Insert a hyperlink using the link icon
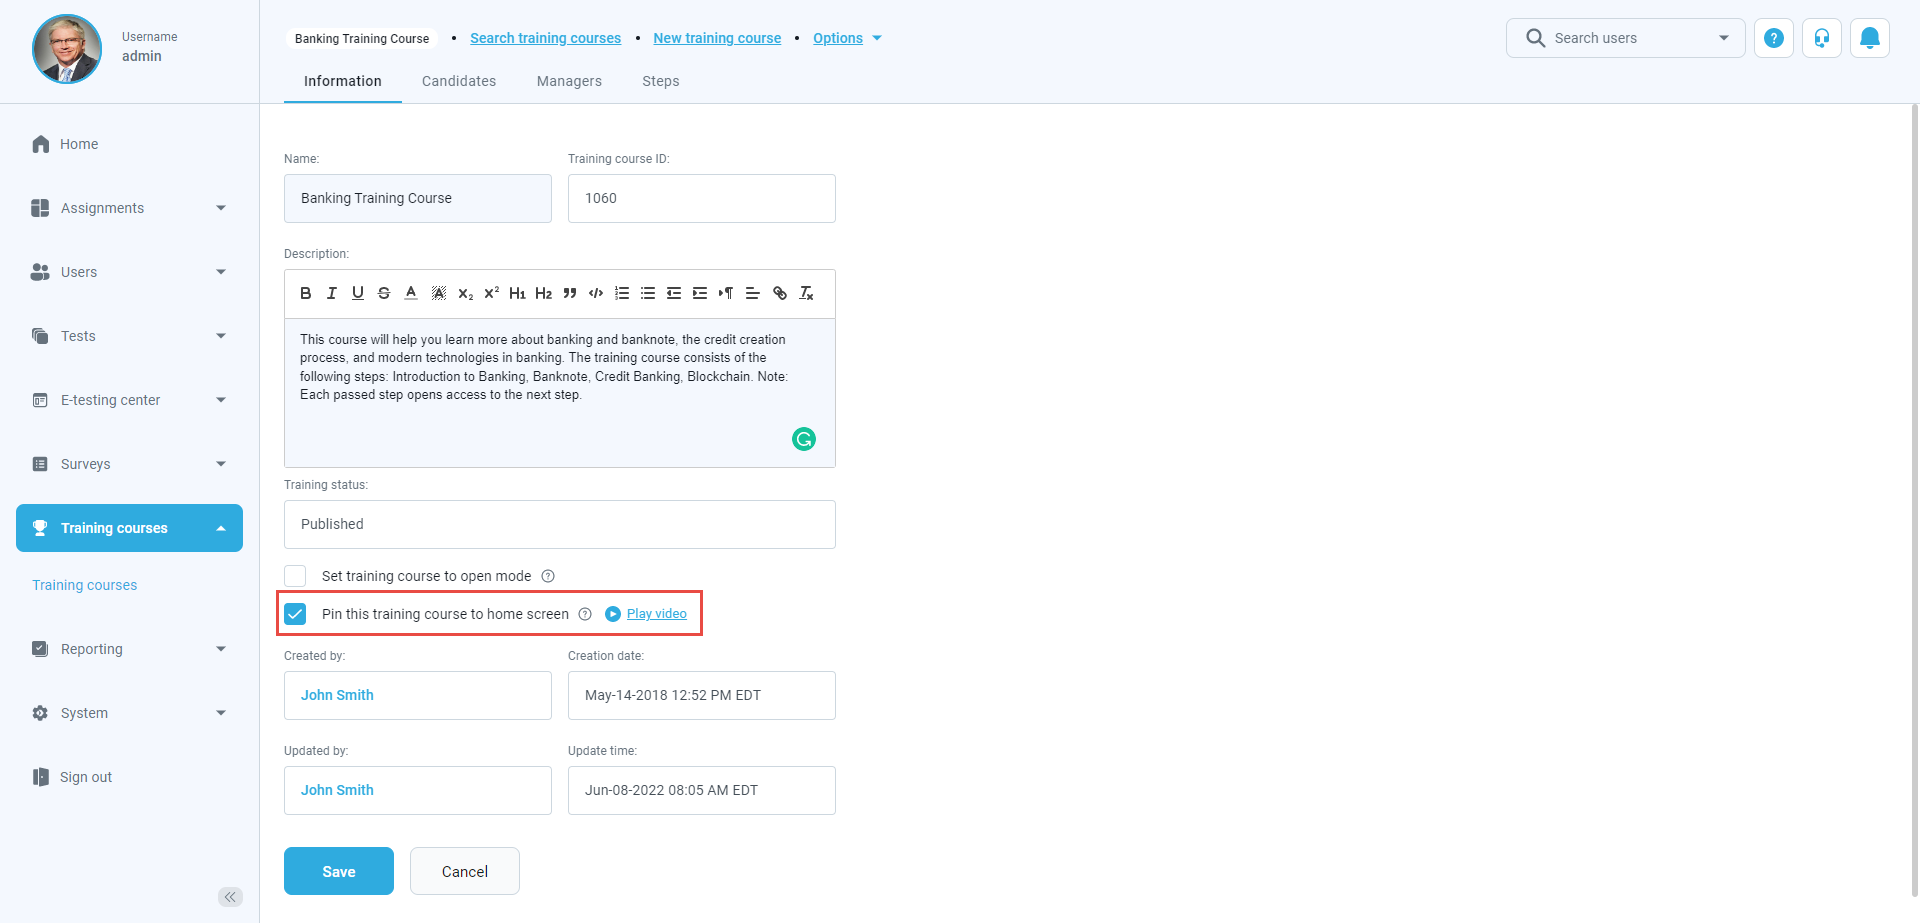The width and height of the screenshot is (1920, 923). point(780,293)
